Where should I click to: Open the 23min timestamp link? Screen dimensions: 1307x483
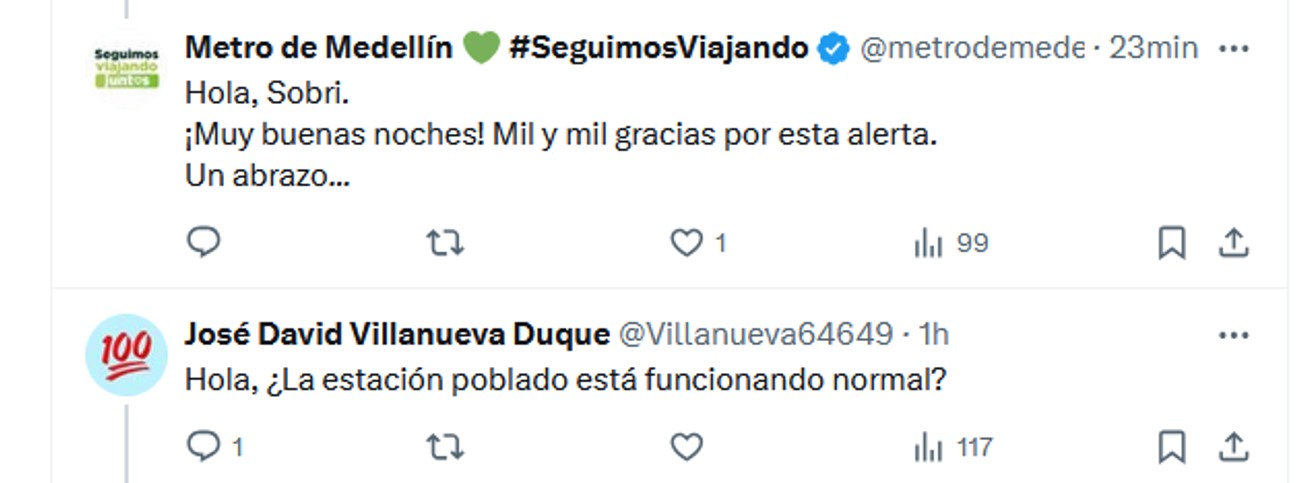click(x=1153, y=47)
